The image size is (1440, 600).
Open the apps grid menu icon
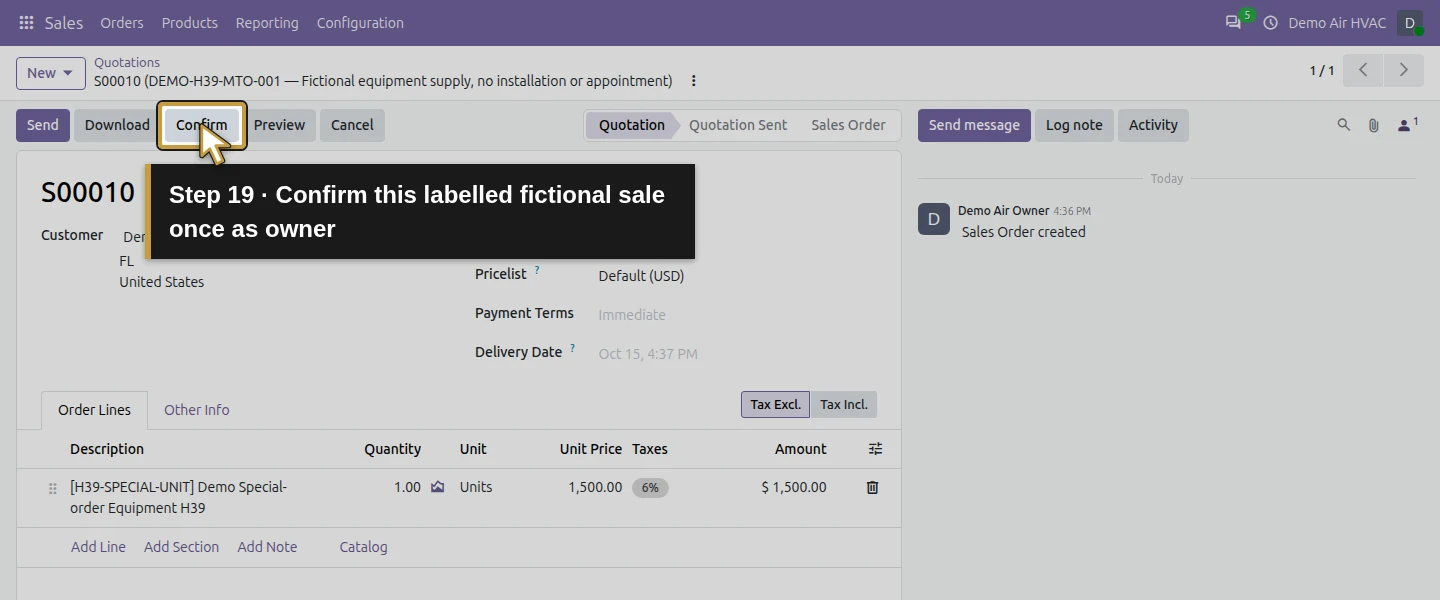coord(26,22)
